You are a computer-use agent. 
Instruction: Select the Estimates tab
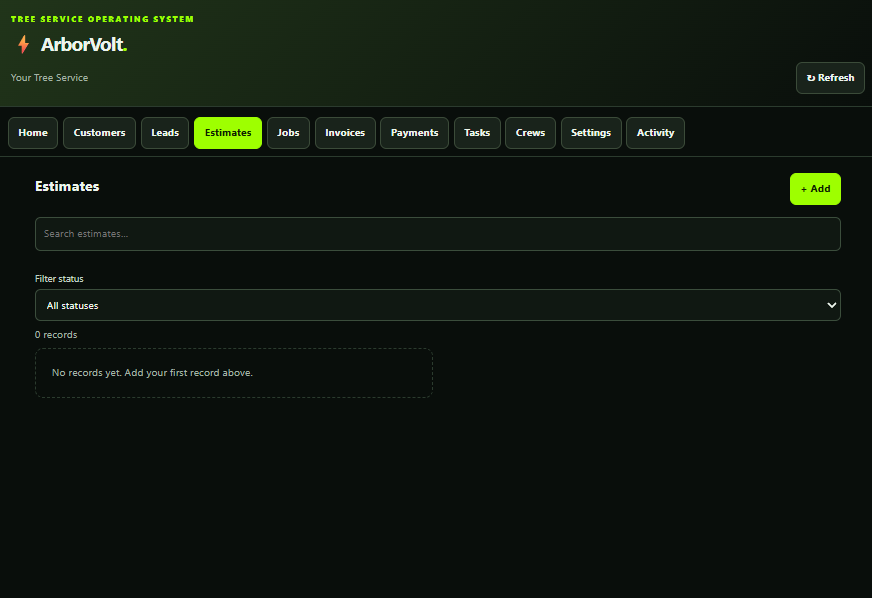pos(228,133)
